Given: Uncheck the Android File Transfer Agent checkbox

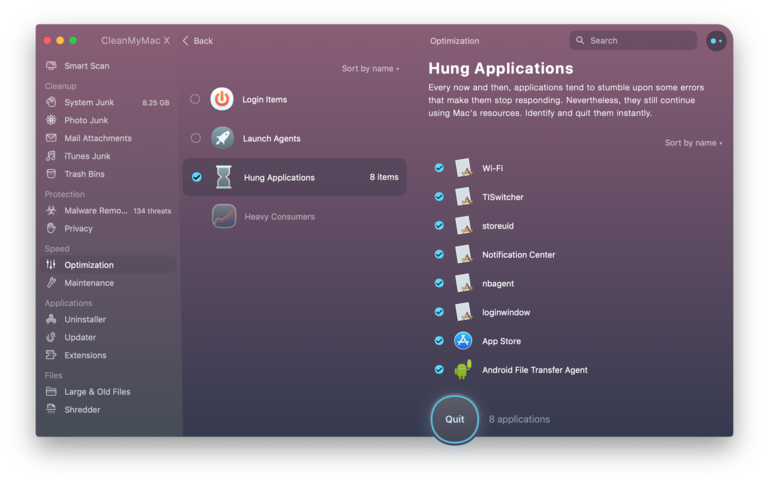Looking at the screenshot, I should pos(439,369).
